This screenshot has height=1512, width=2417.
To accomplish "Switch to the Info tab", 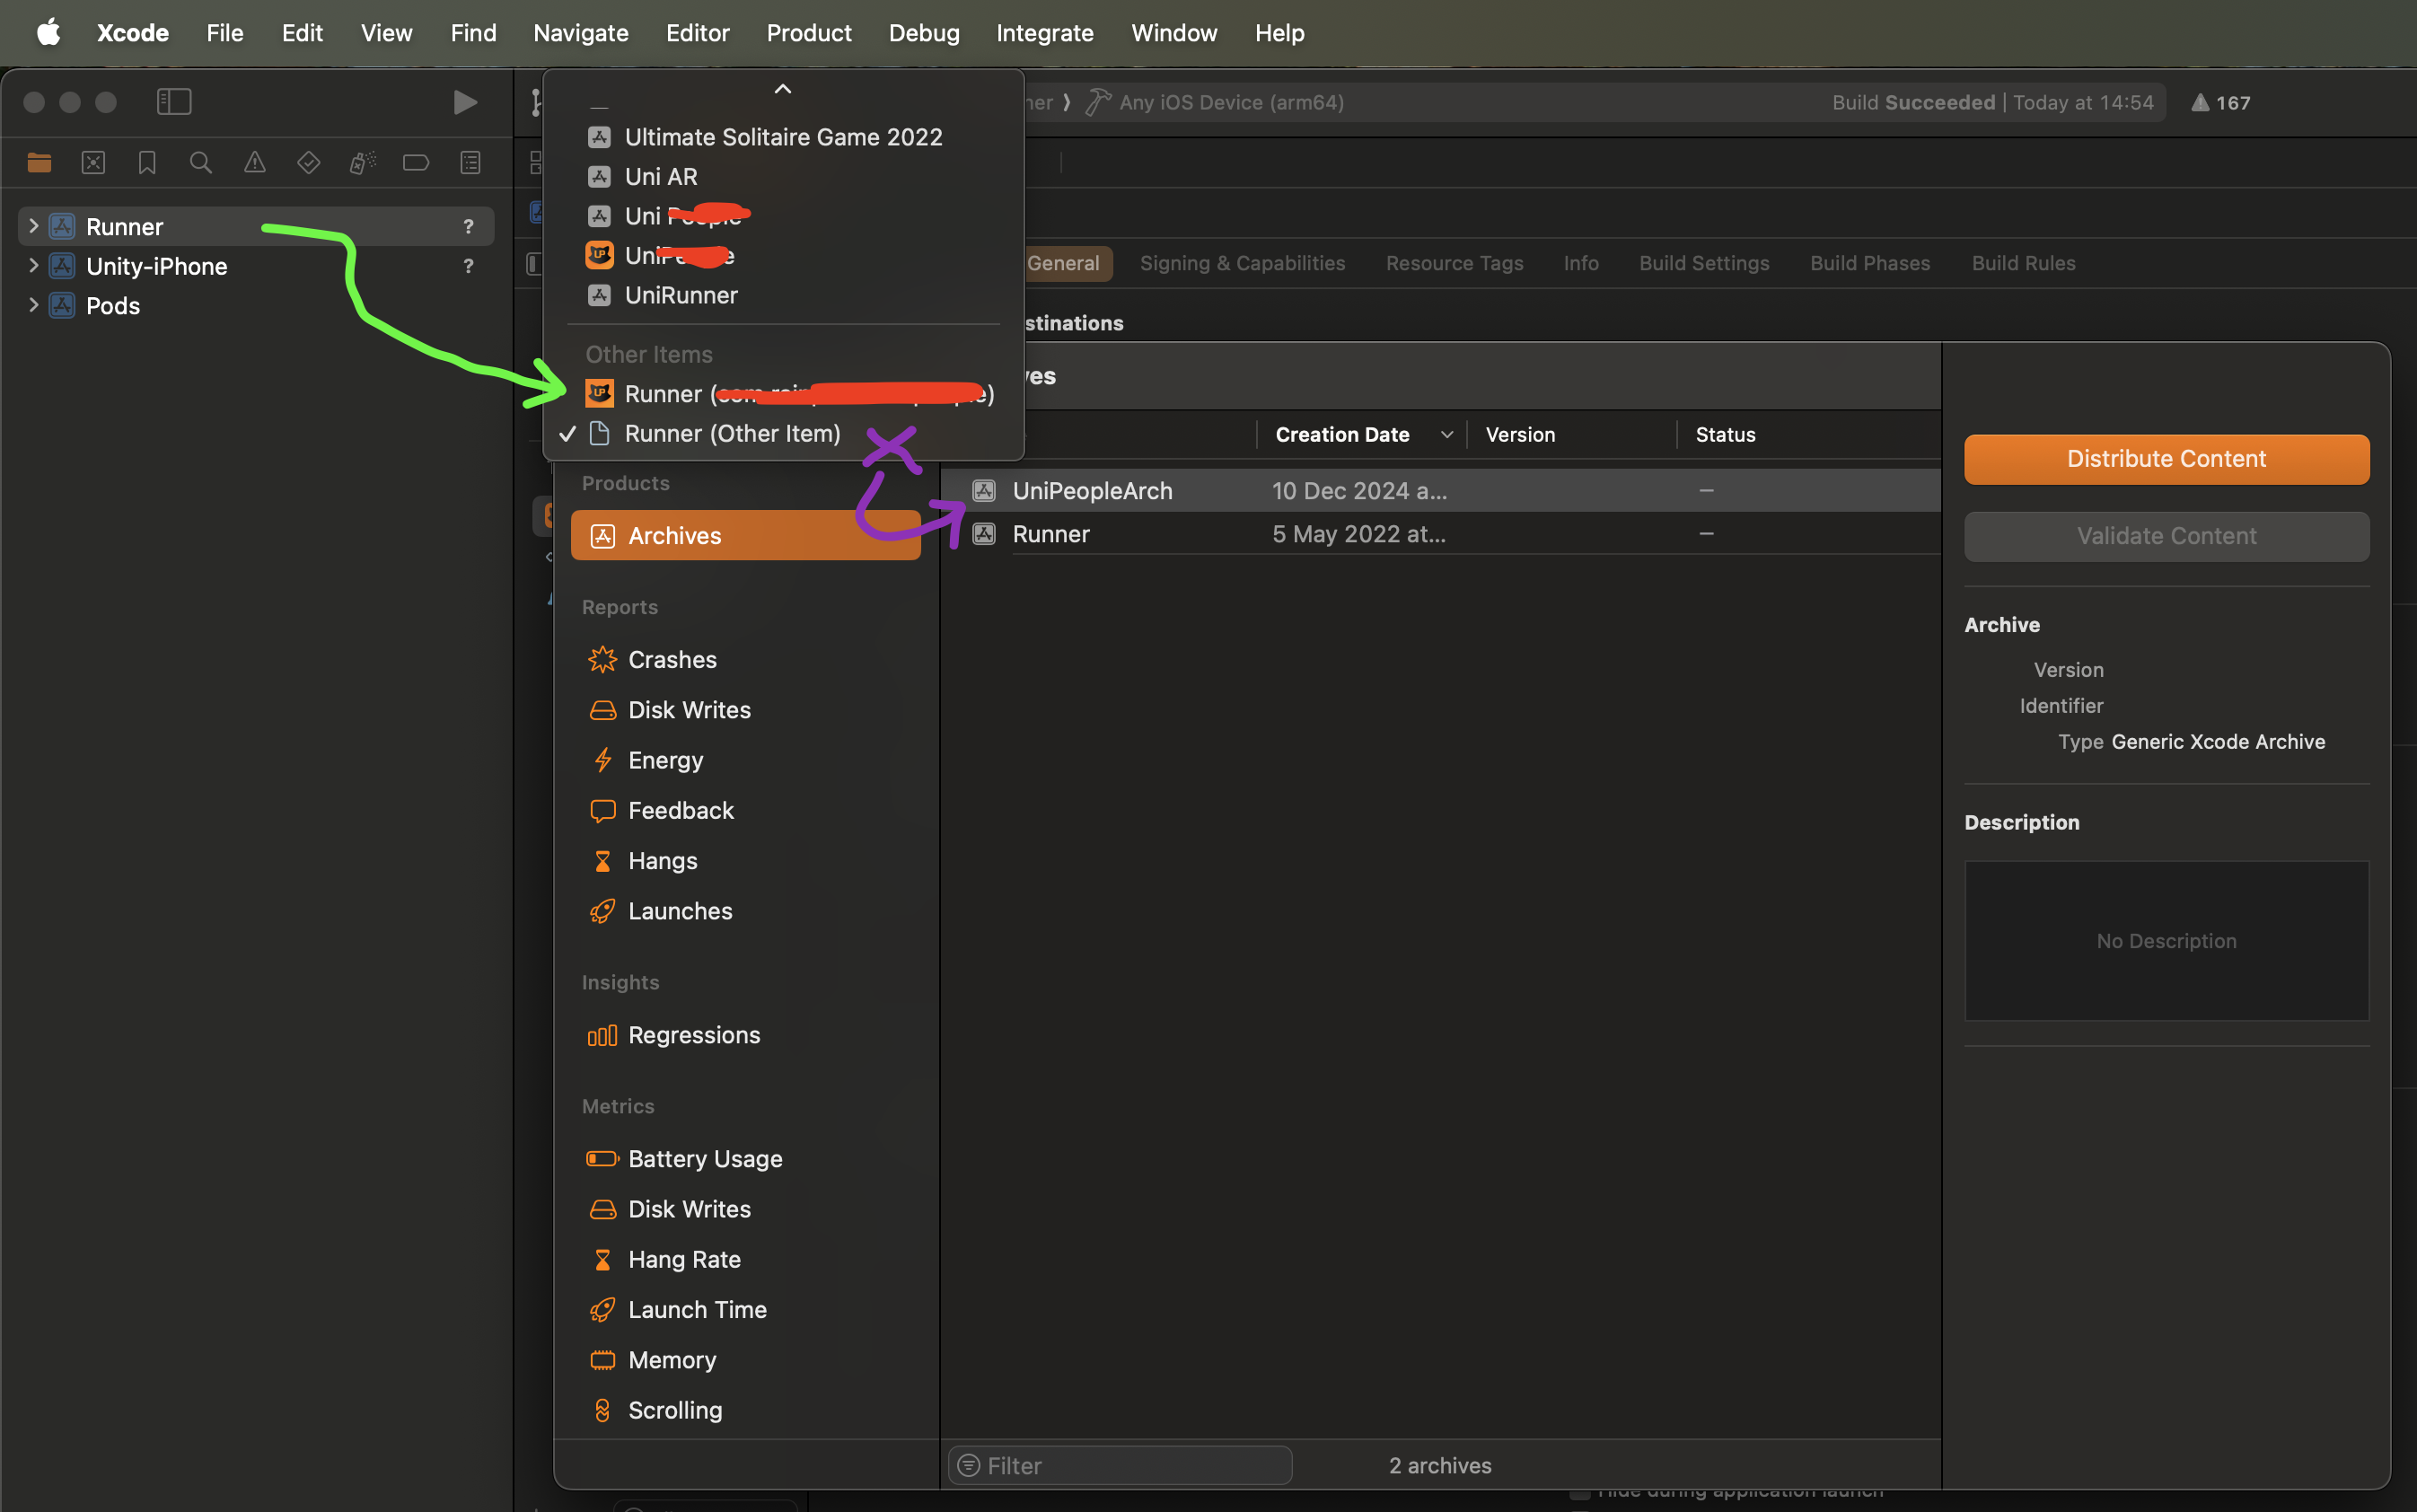I will point(1581,263).
